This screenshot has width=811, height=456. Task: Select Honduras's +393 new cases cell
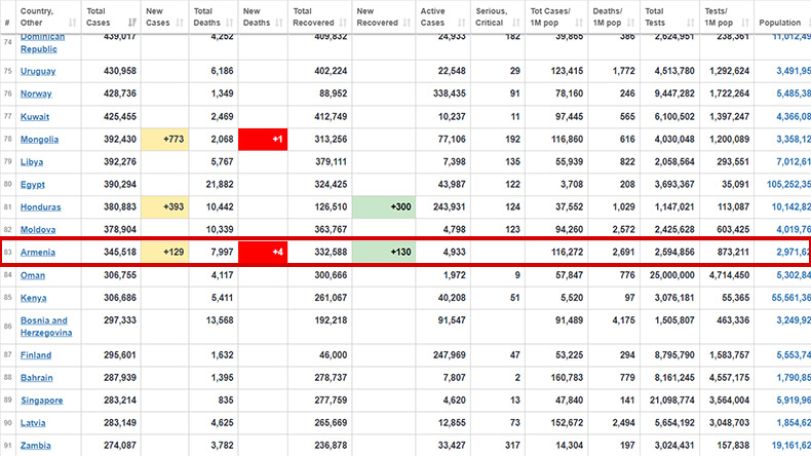point(165,207)
